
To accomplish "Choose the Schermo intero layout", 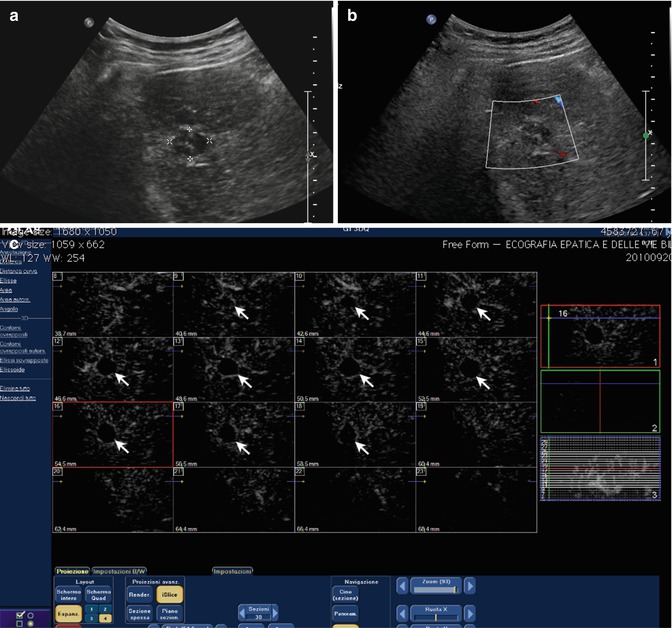I will click(x=69, y=593).
